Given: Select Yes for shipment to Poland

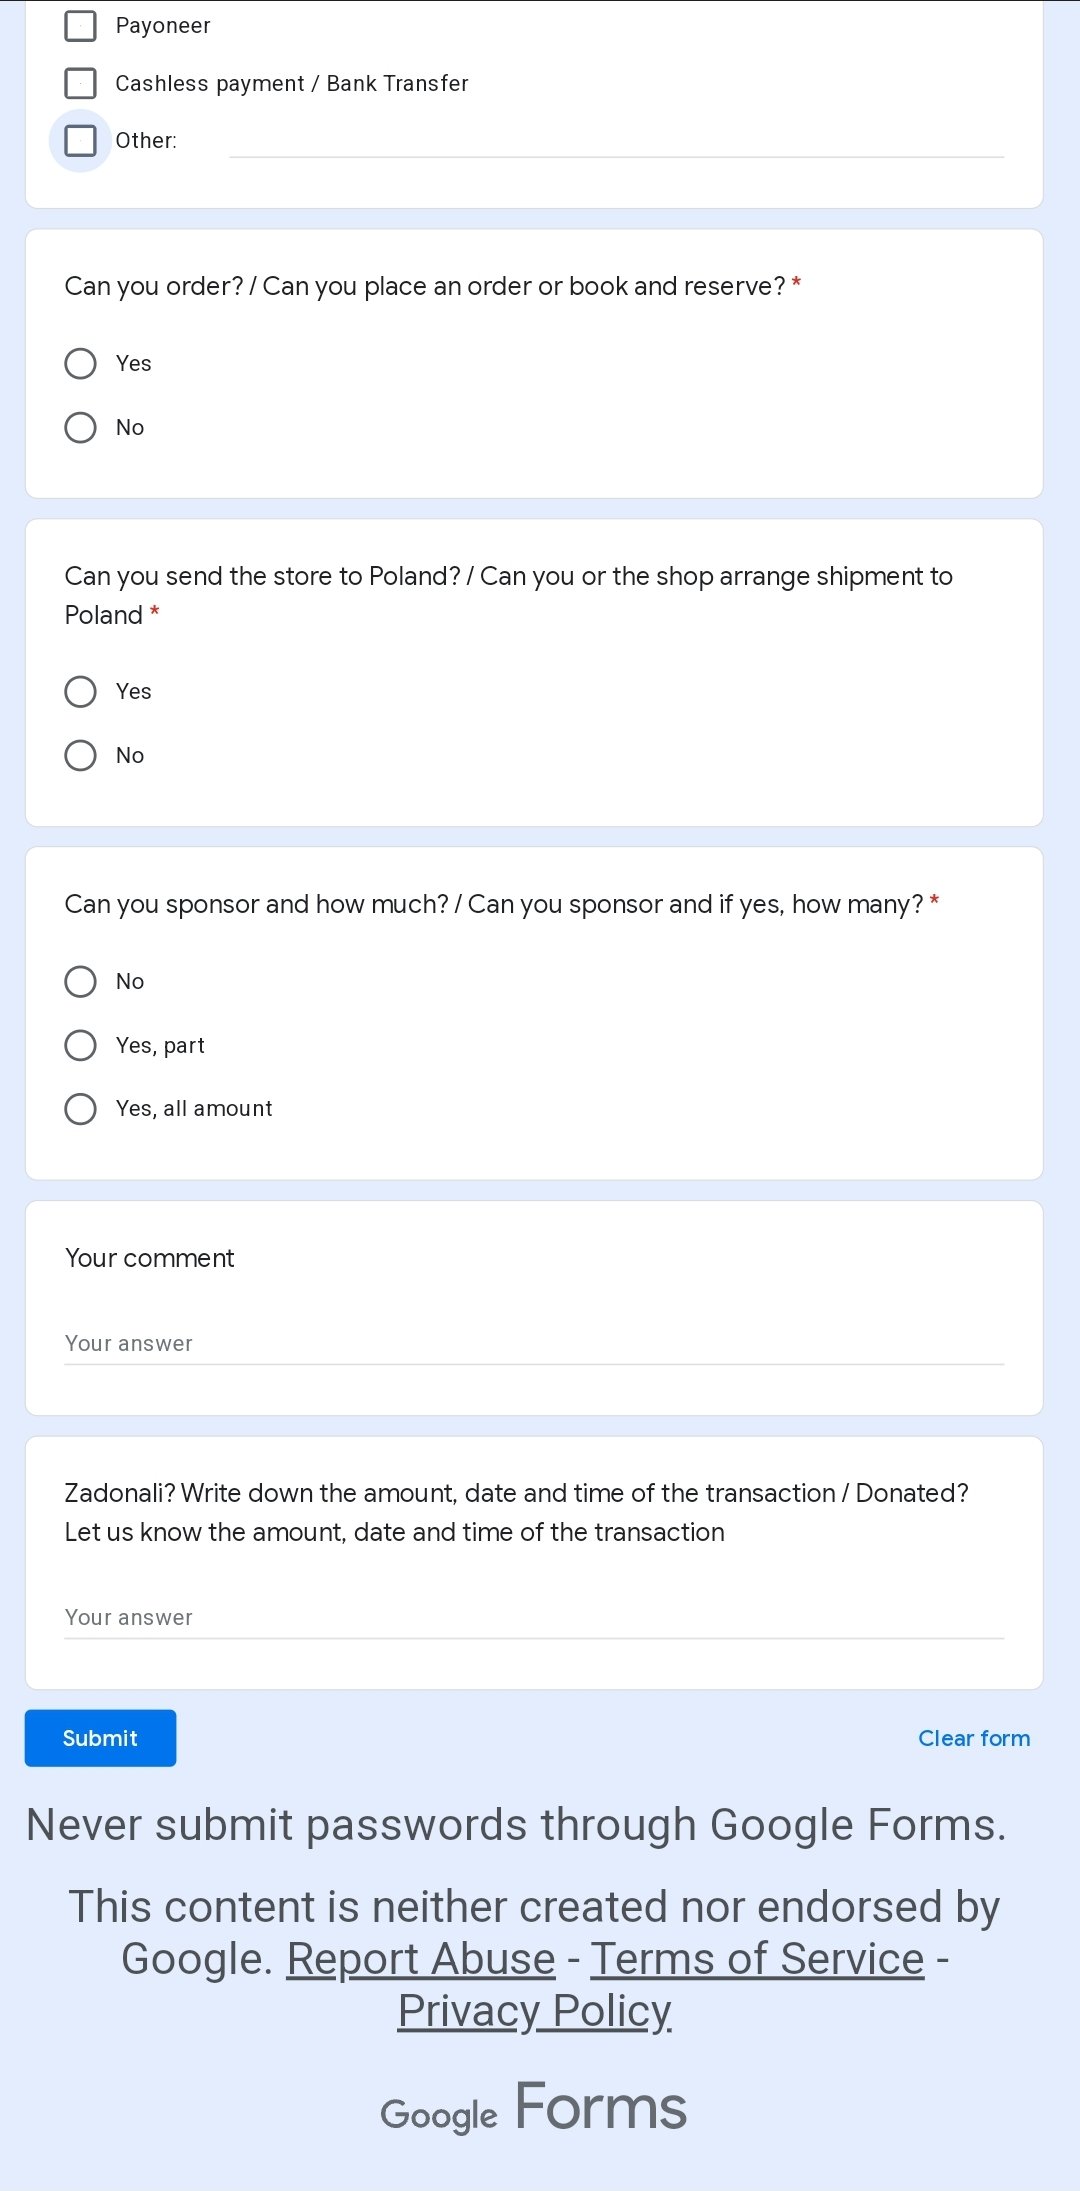Looking at the screenshot, I should coord(81,692).
